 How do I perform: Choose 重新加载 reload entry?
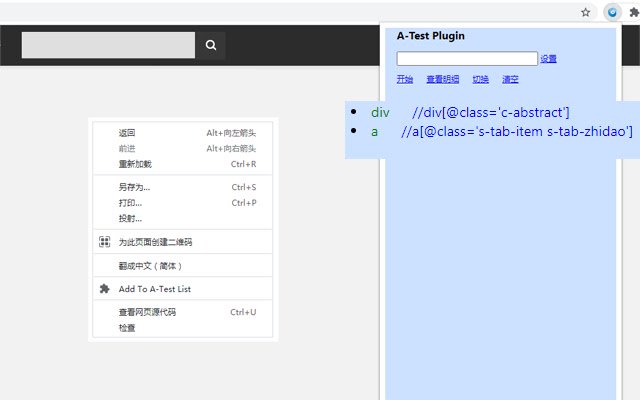point(182,164)
